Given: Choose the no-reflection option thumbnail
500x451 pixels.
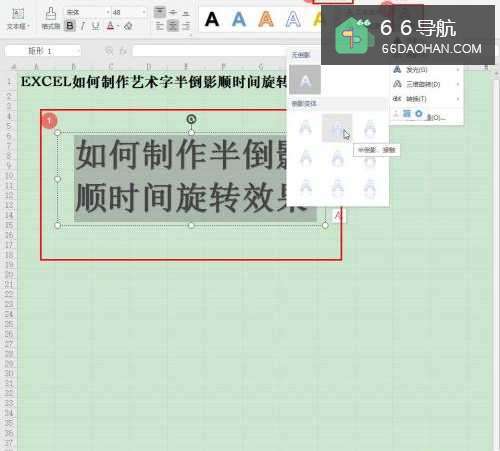Looking at the screenshot, I should (x=305, y=80).
